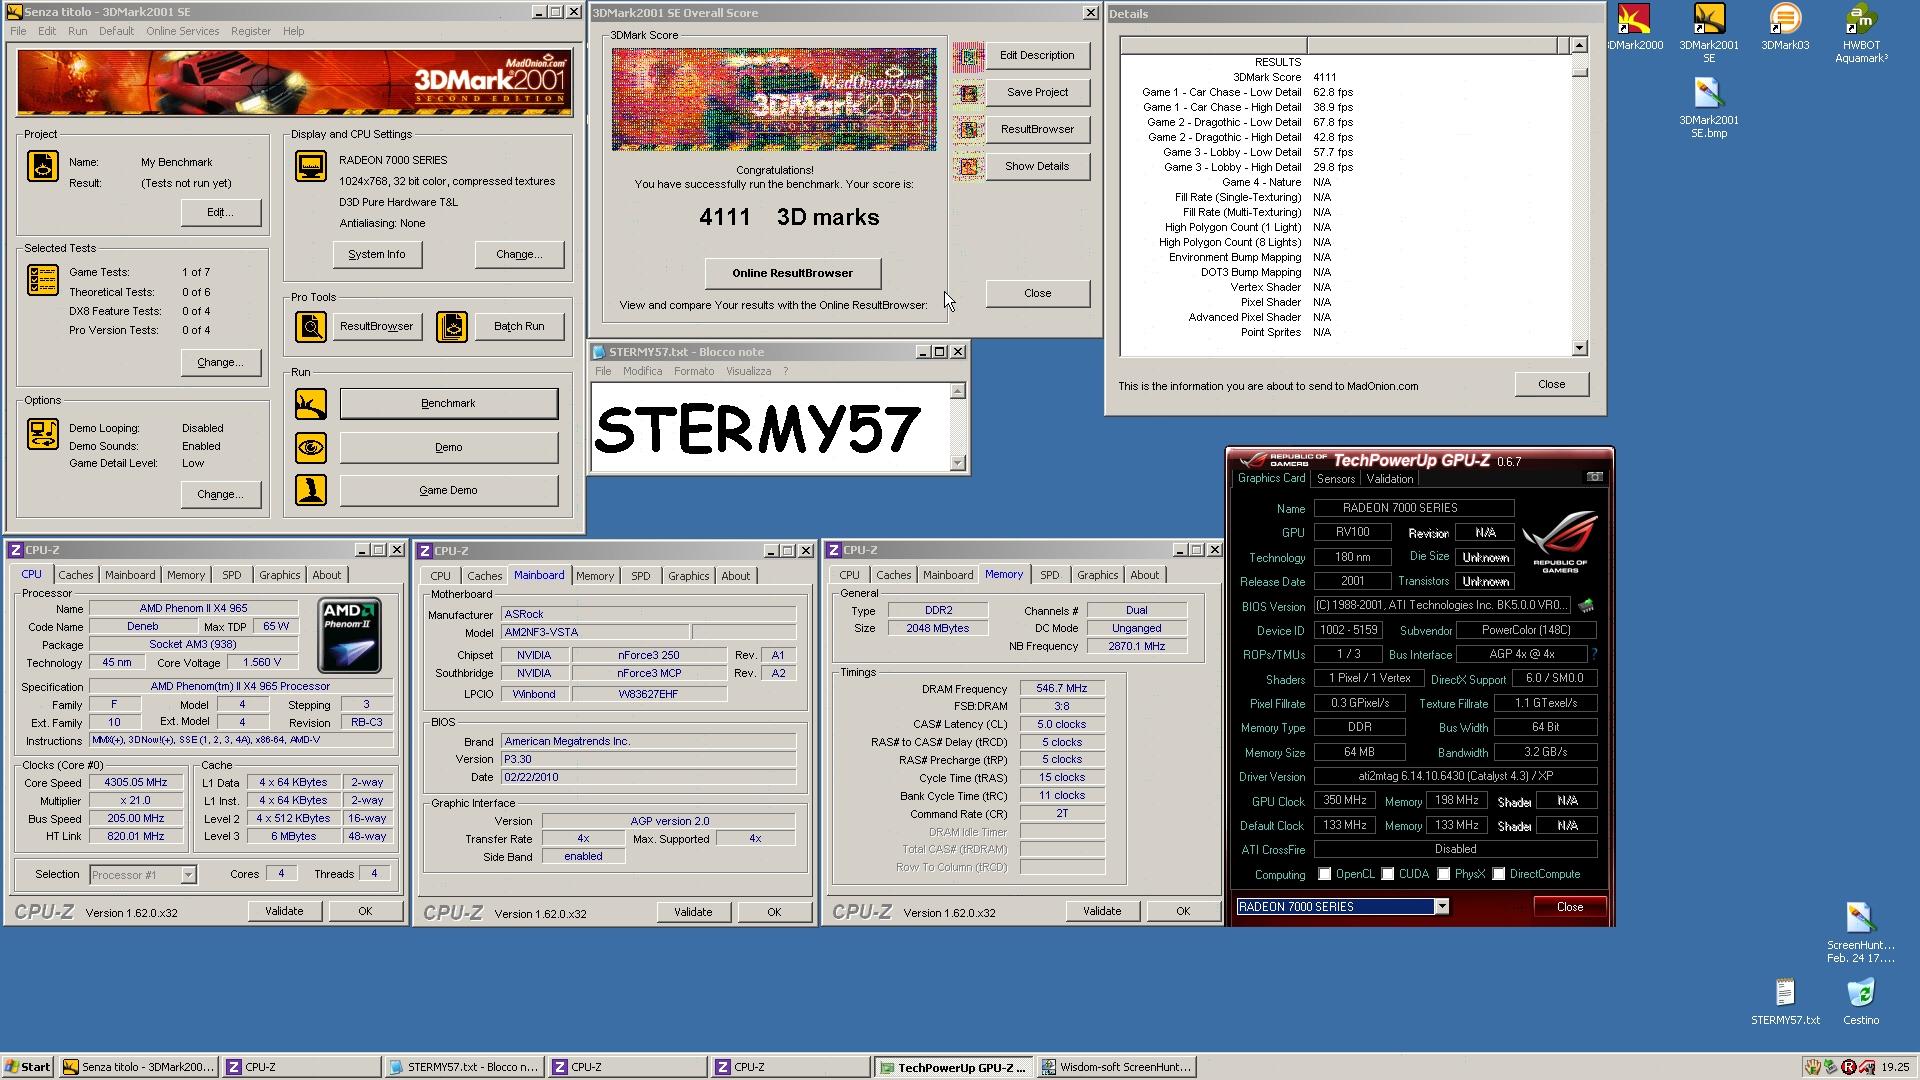The height and width of the screenshot is (1080, 1920).
Task: Click the Show Details button
Action: click(x=1037, y=166)
